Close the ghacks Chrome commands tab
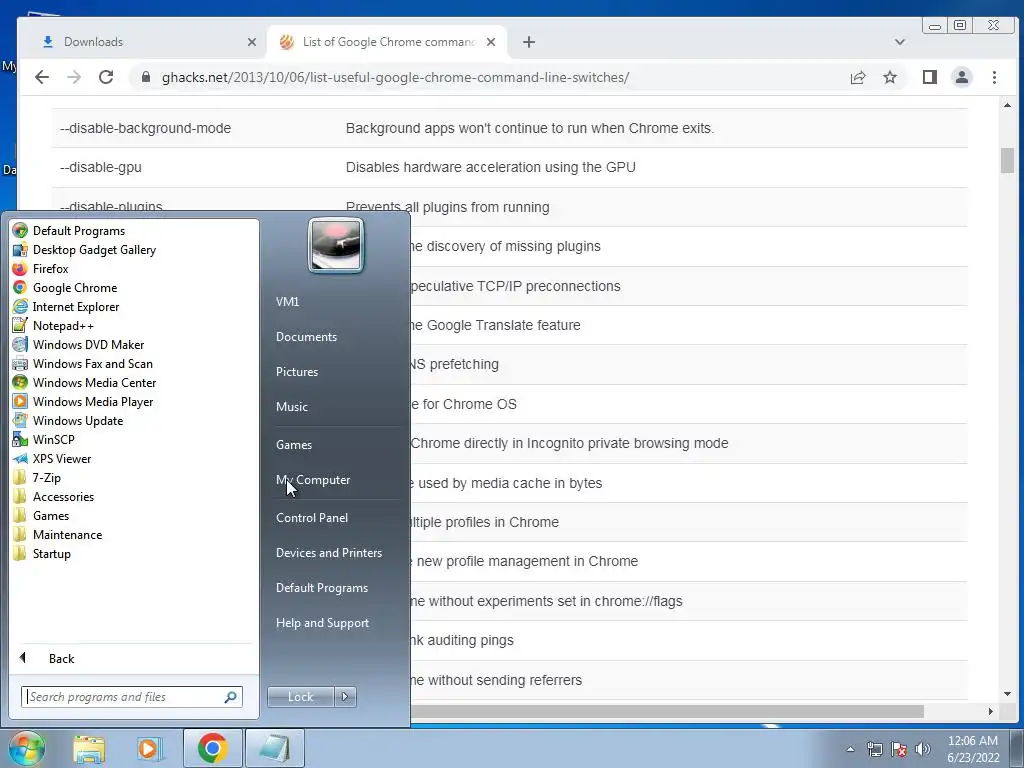 (x=491, y=42)
